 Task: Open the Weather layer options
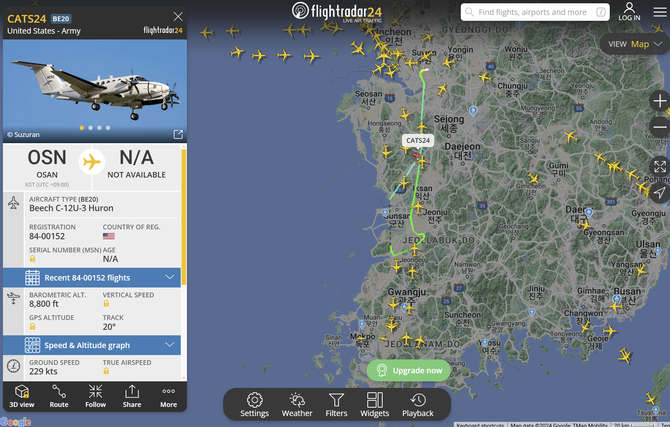[x=297, y=404]
